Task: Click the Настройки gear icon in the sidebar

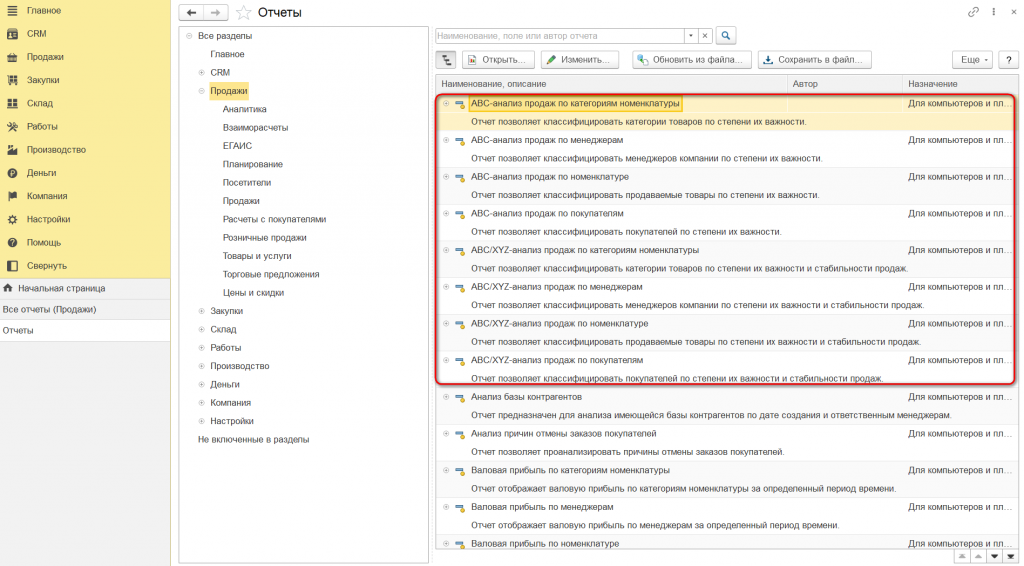Action: point(12,219)
